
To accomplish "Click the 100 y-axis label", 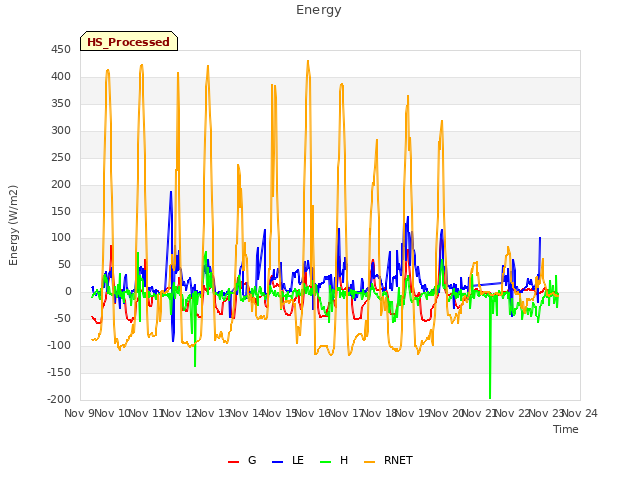I will 61,238.
